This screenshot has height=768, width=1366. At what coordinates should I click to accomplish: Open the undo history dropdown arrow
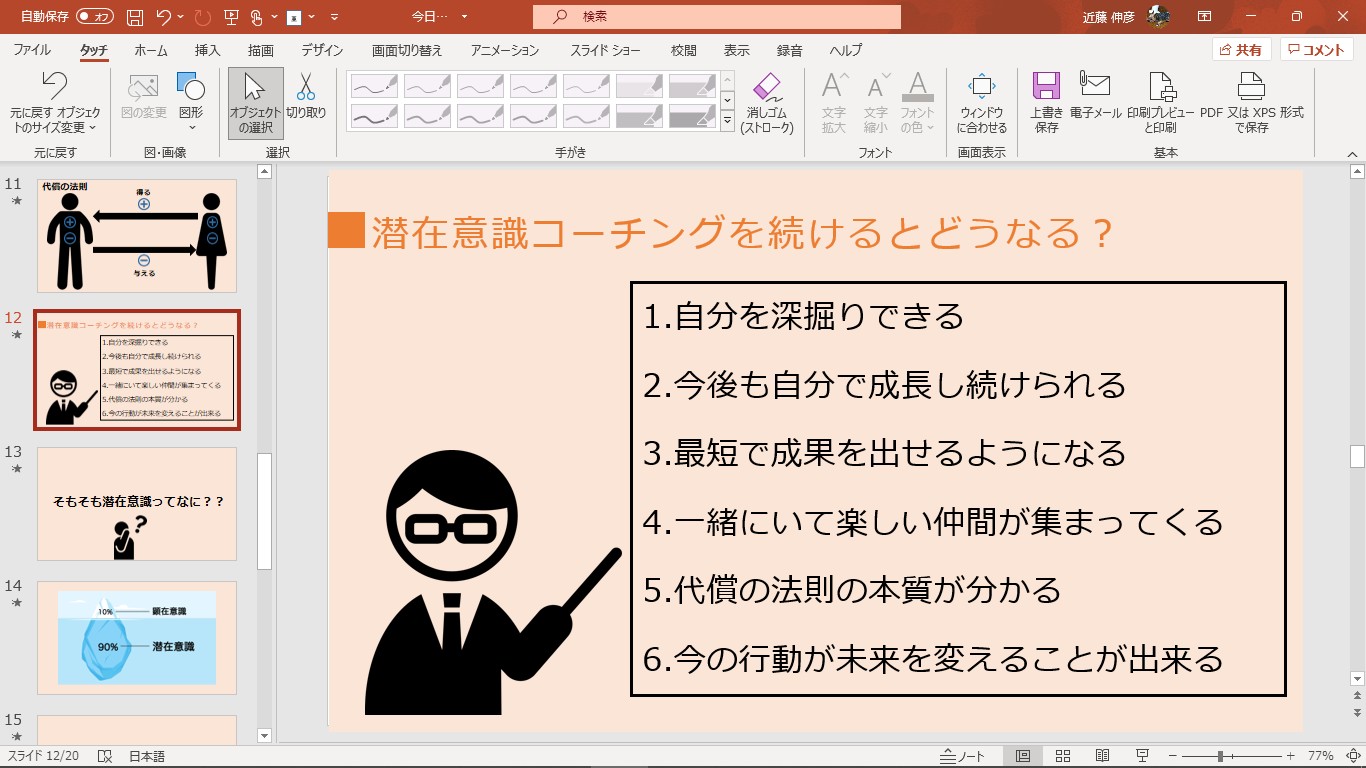click(x=179, y=17)
